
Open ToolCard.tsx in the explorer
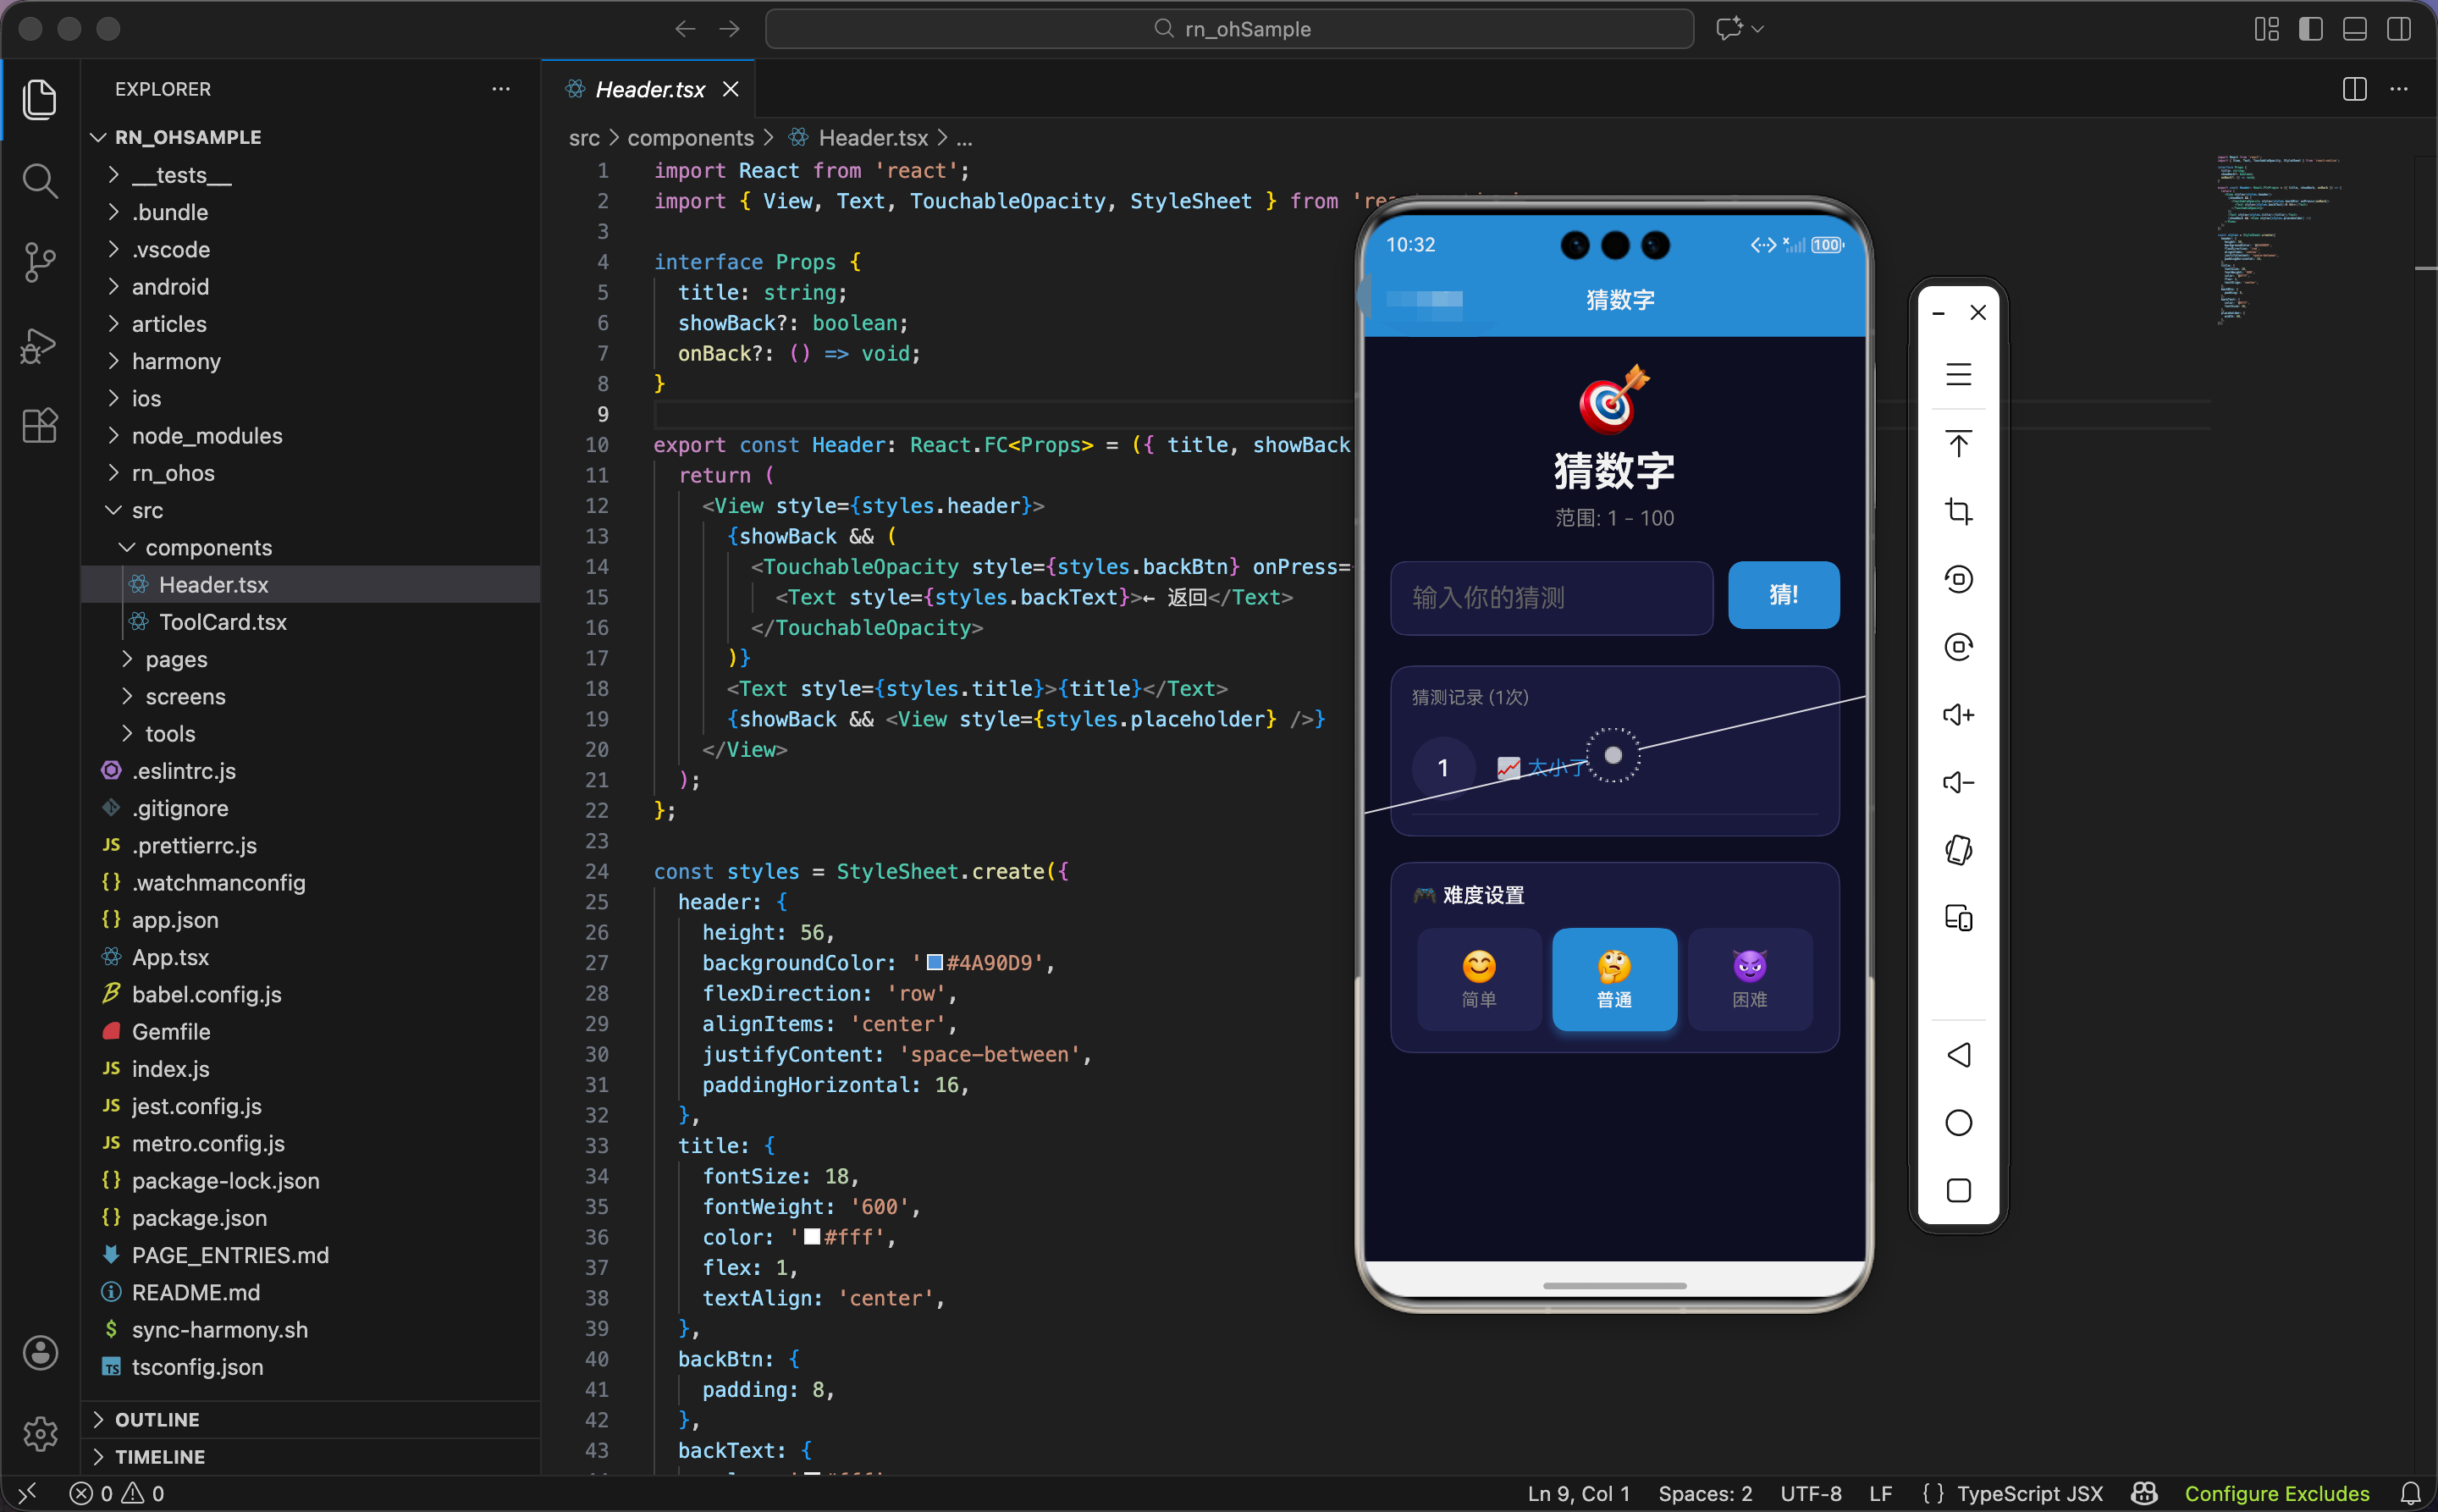pos(222,622)
